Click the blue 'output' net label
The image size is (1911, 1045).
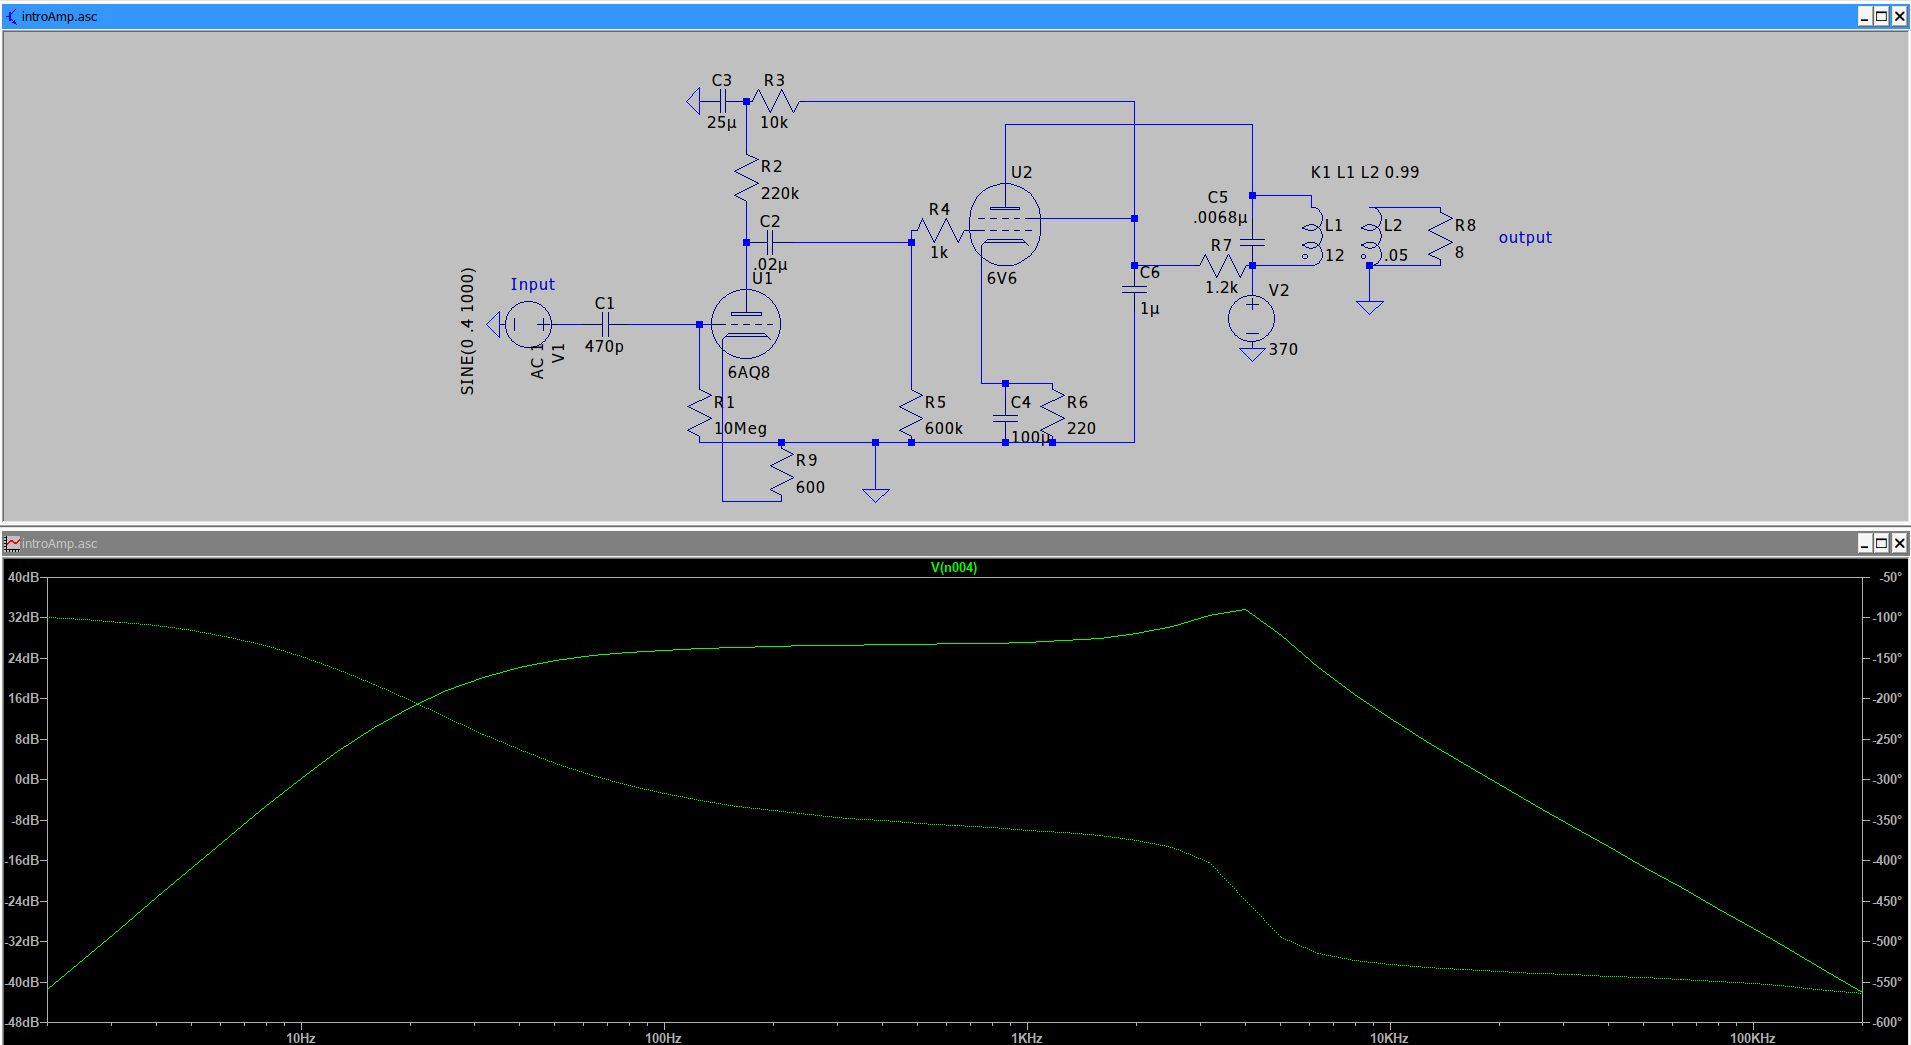tap(1524, 238)
